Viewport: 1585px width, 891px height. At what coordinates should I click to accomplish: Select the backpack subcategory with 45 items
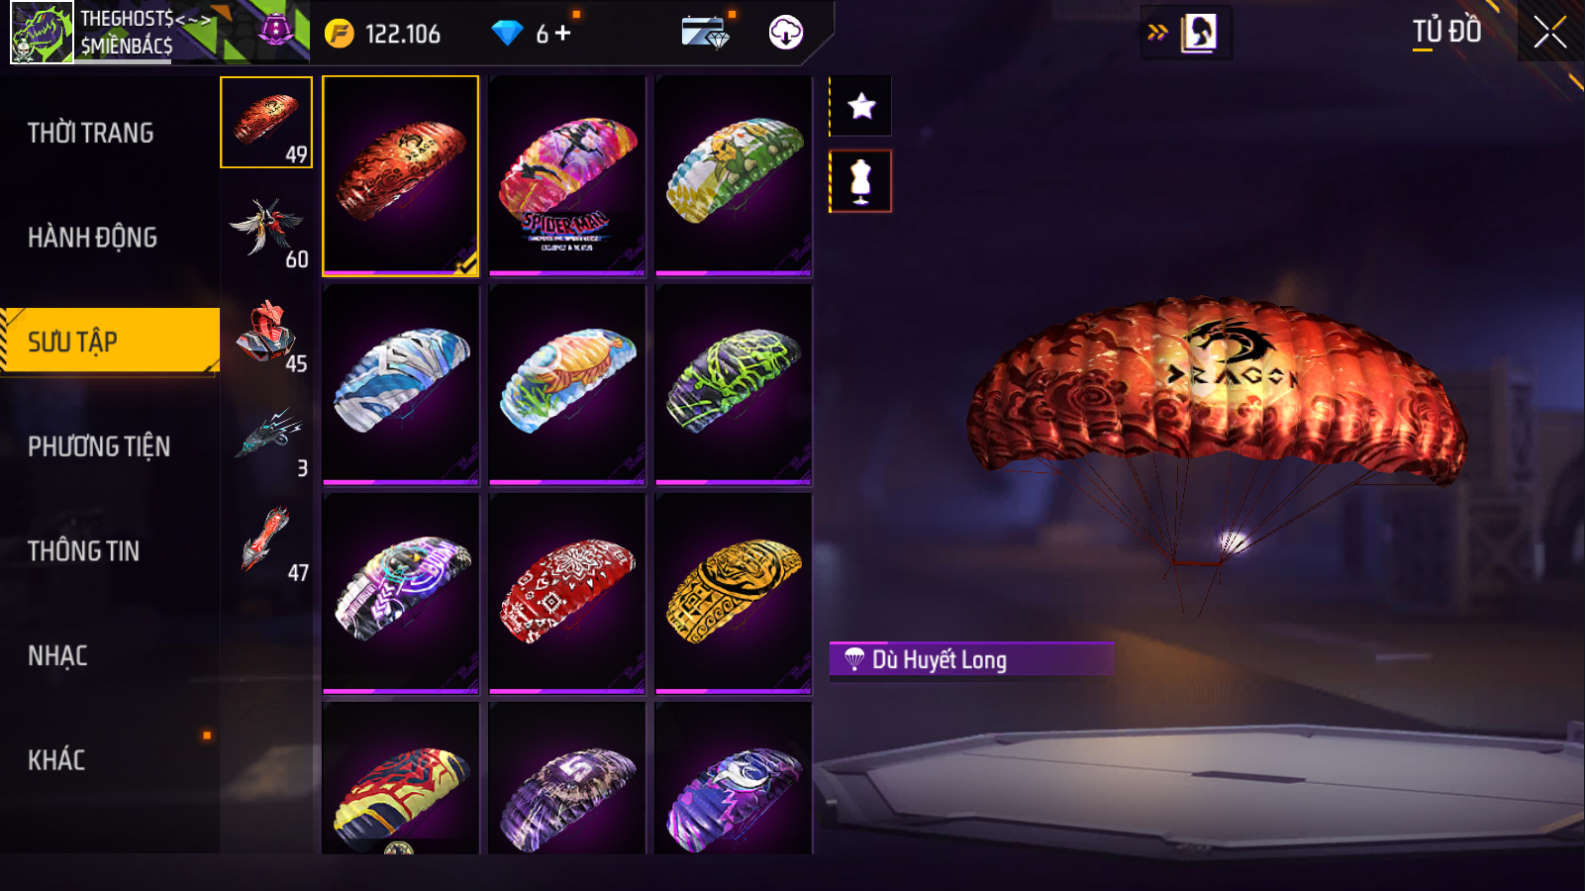point(267,336)
